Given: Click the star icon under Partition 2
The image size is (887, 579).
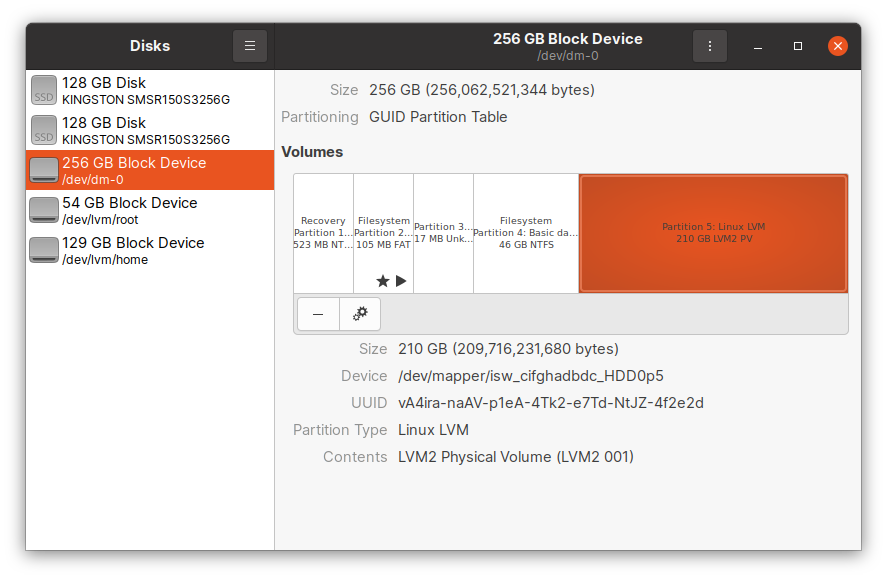Looking at the screenshot, I should point(383,281).
